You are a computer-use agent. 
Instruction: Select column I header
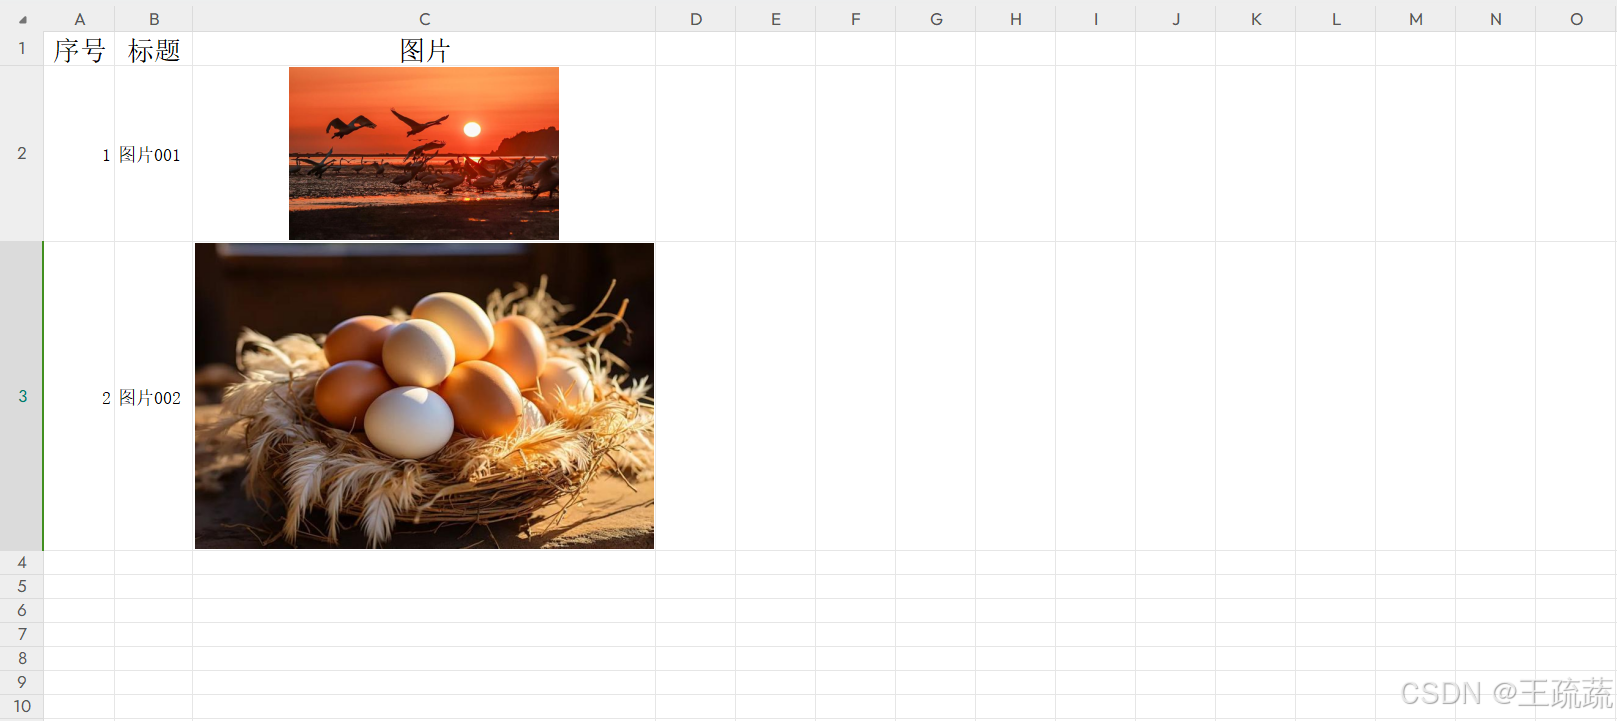click(x=1095, y=19)
